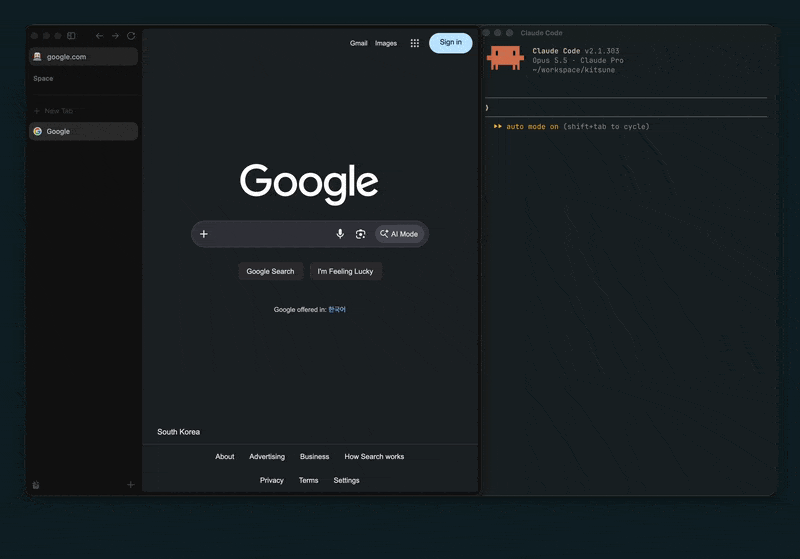Click the Space label in sidebar
This screenshot has width=800, height=559.
43,79
